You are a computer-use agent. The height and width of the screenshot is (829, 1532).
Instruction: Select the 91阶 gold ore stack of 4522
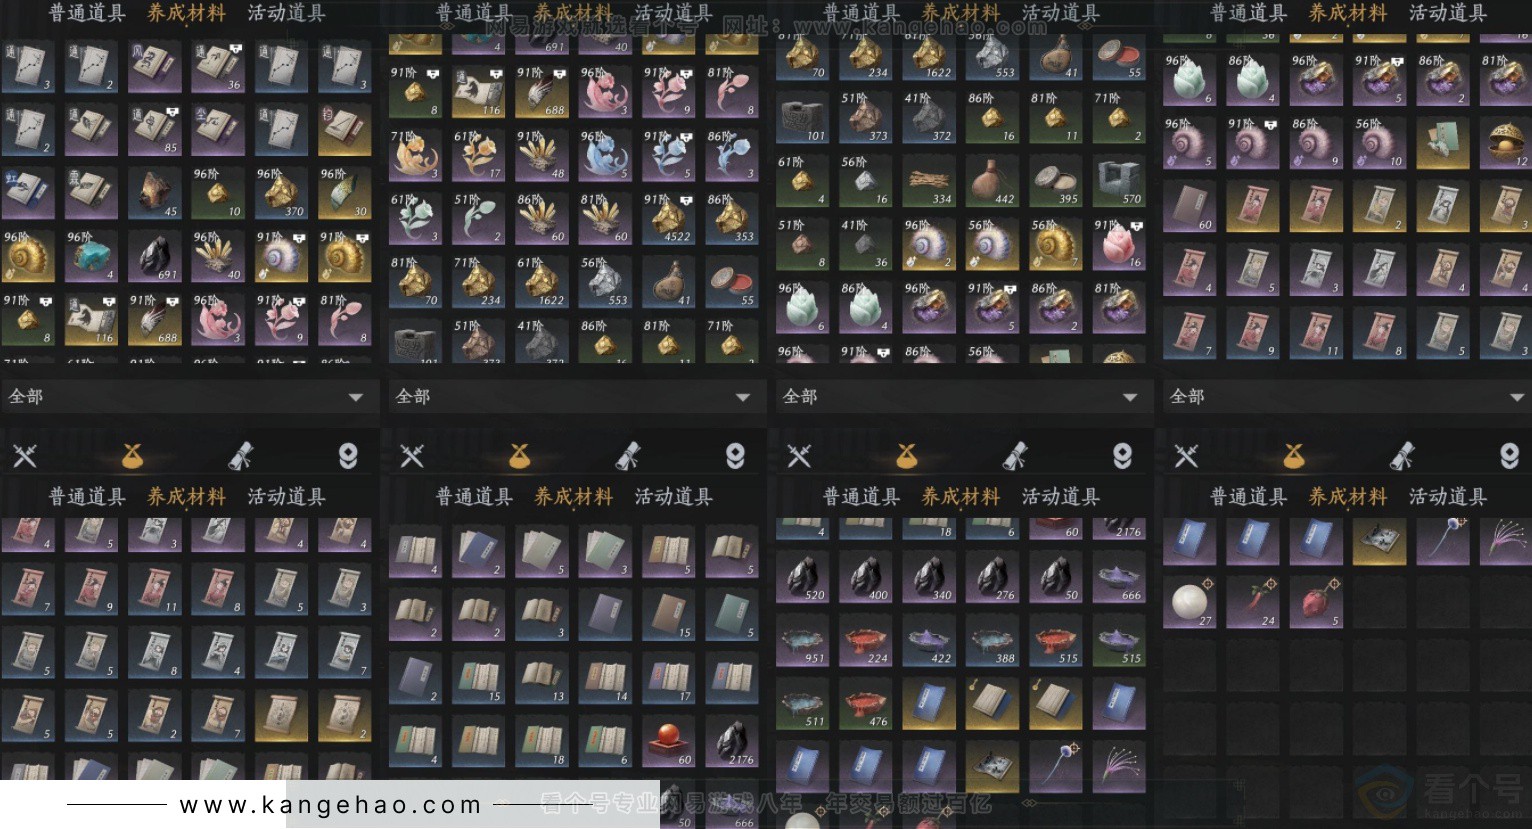[668, 219]
